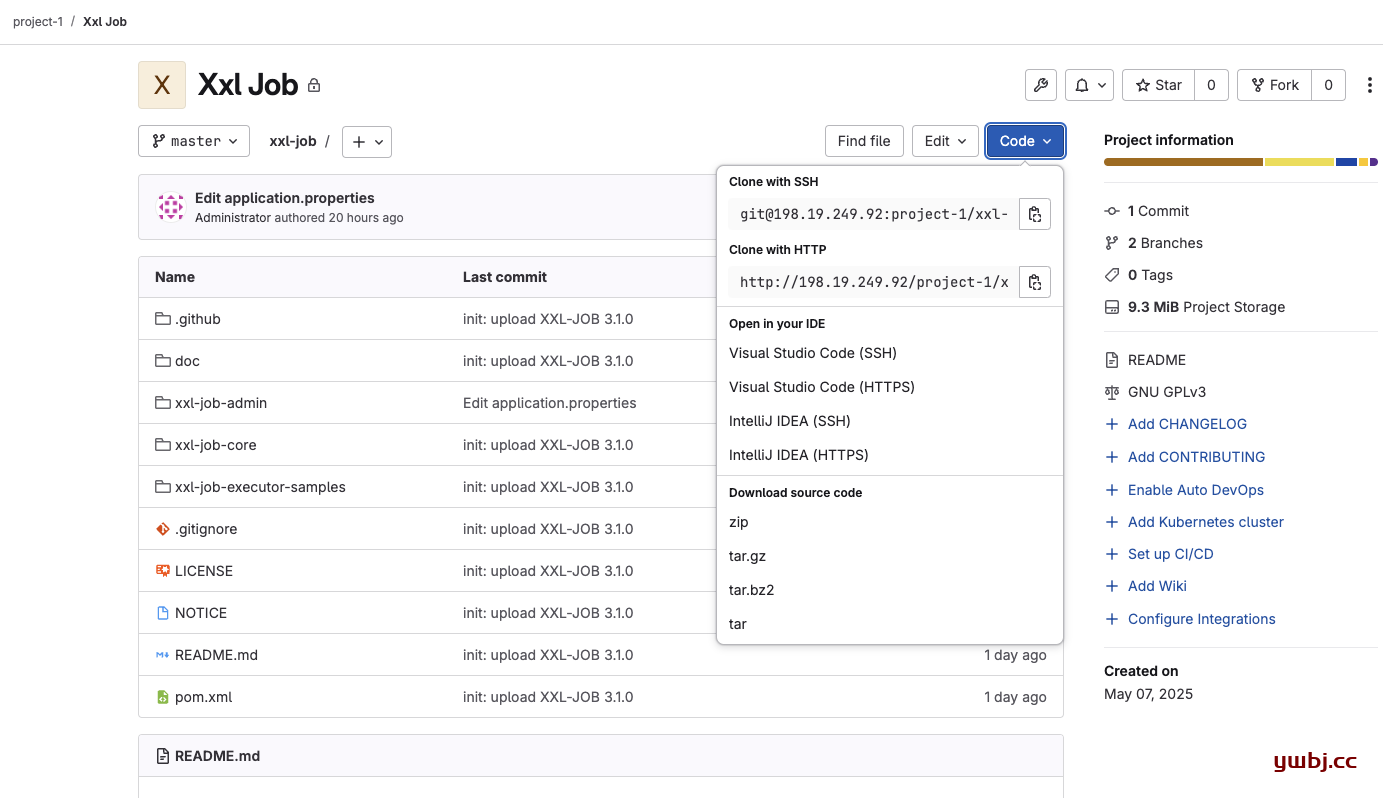Open Add Kubernetes cluster link
The image size is (1383, 798).
click(x=1206, y=522)
